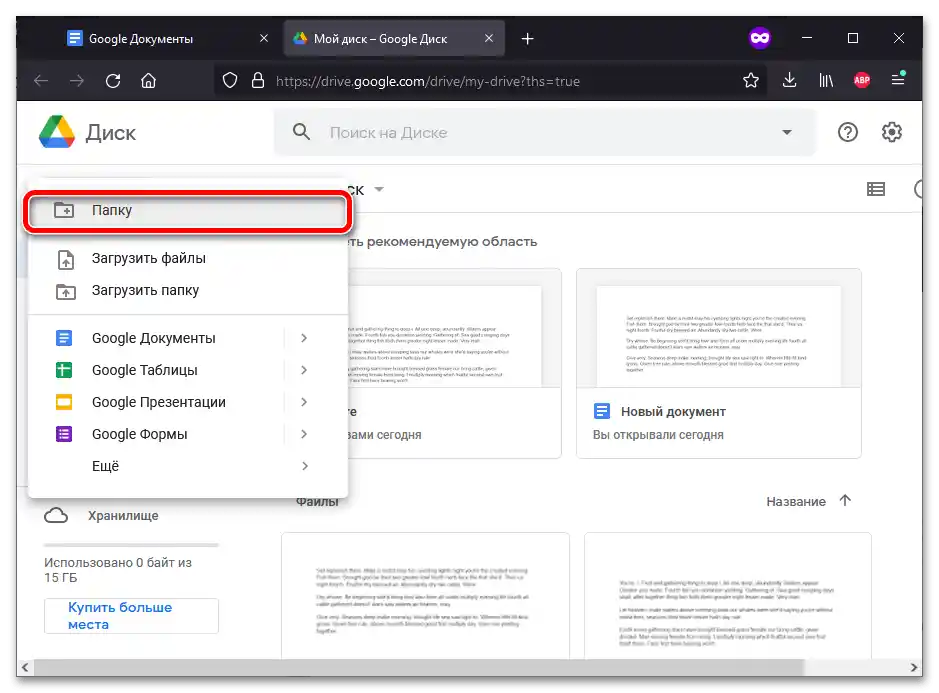Open the My Drive dropdown arrow
Viewport: 939px width, 693px height.
point(378,189)
